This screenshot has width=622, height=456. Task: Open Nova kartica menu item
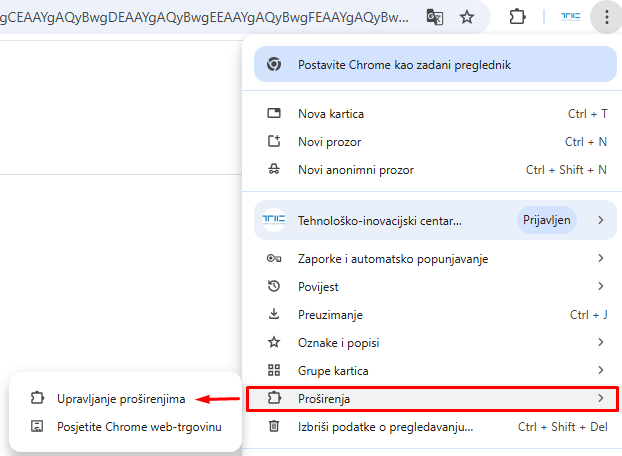[x=331, y=114]
